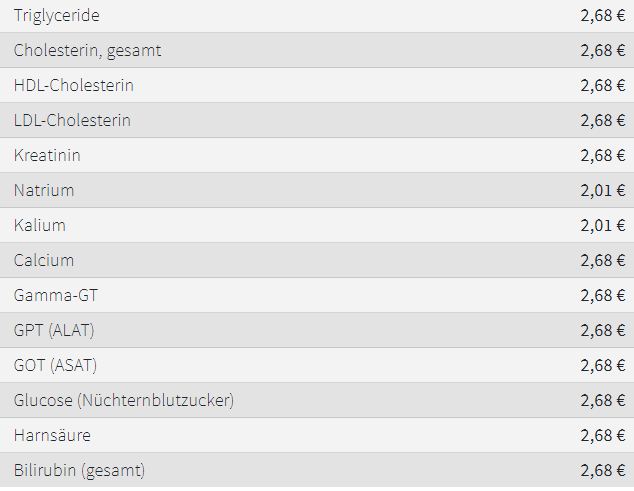The width and height of the screenshot is (634, 491).
Task: Select the Glucose (Nüchternblutzucker) text
Action: [123, 401]
